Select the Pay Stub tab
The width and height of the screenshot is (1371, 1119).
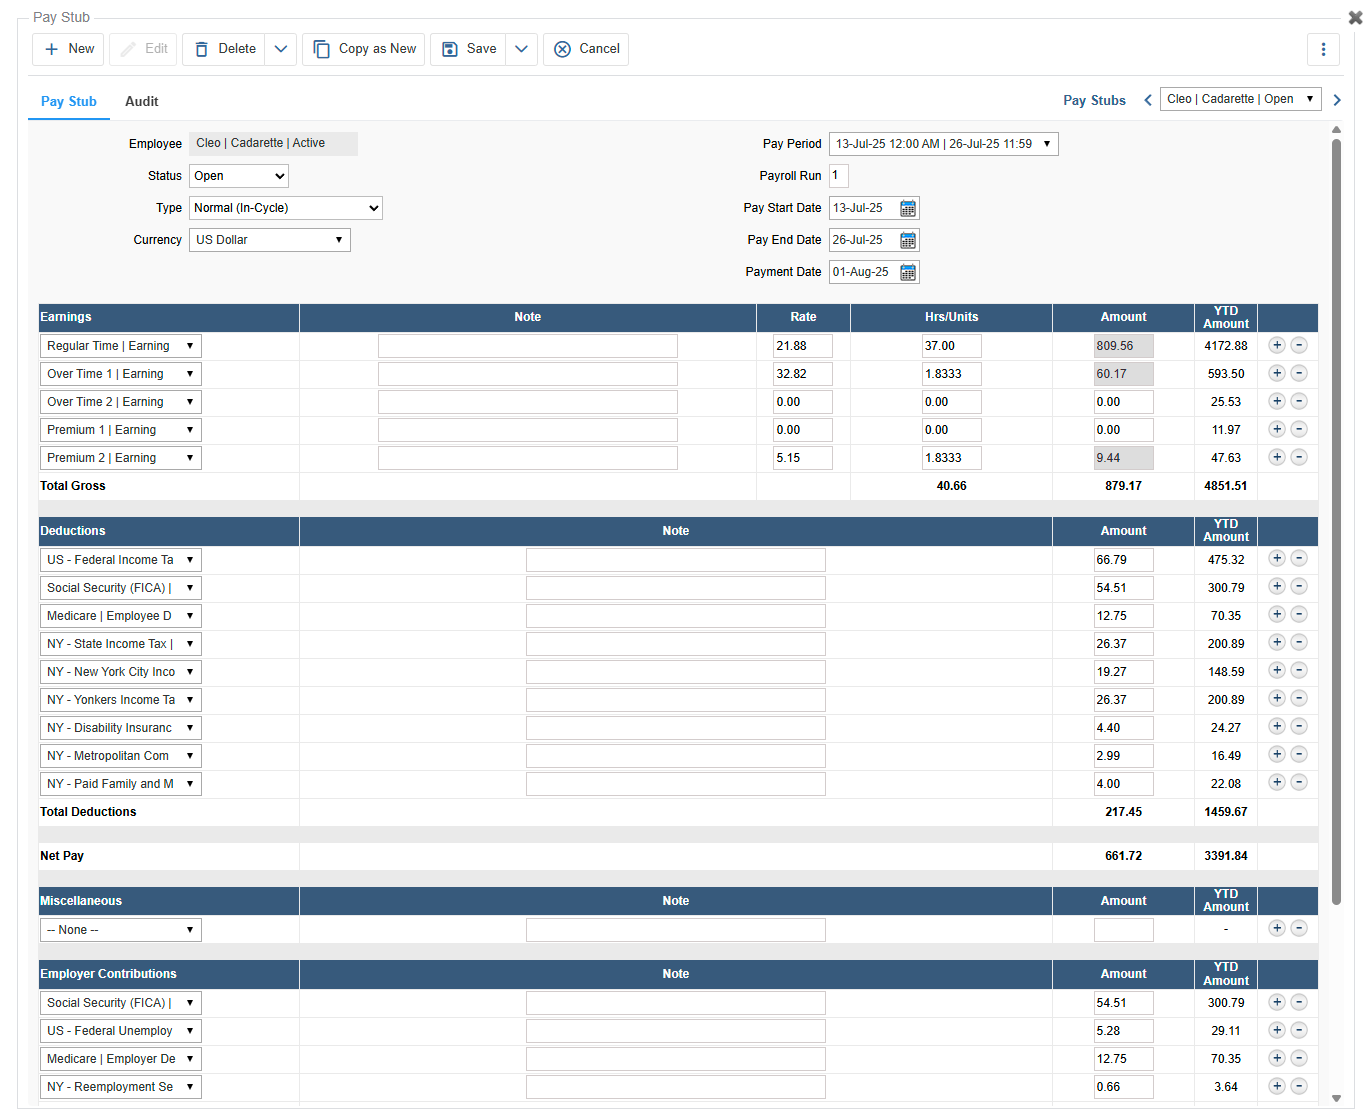tap(68, 101)
